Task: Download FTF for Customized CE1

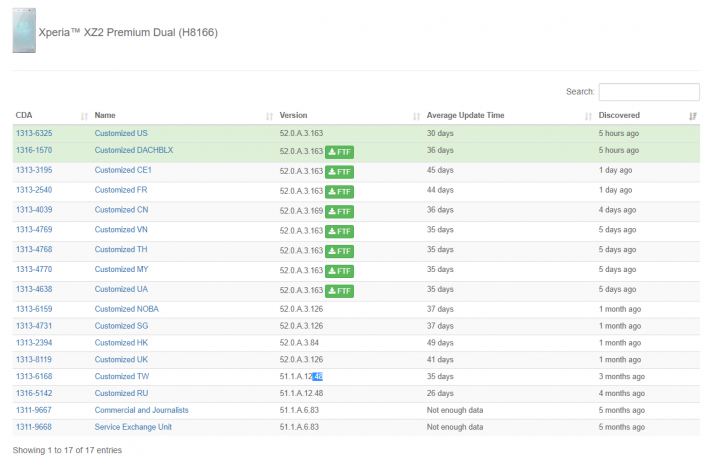Action: click(x=339, y=172)
